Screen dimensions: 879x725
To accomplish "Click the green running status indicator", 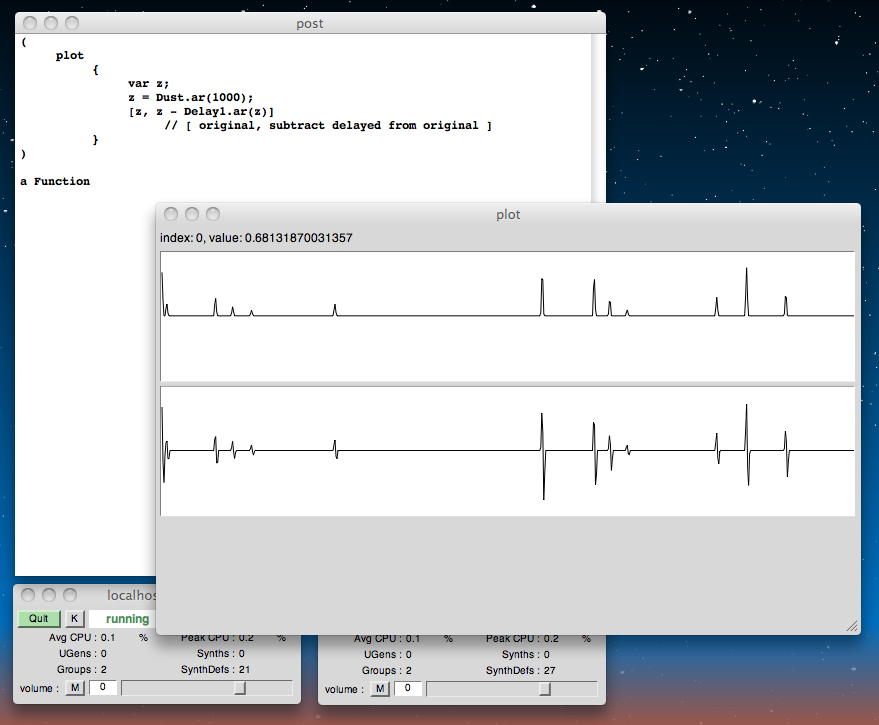I will pos(127,619).
